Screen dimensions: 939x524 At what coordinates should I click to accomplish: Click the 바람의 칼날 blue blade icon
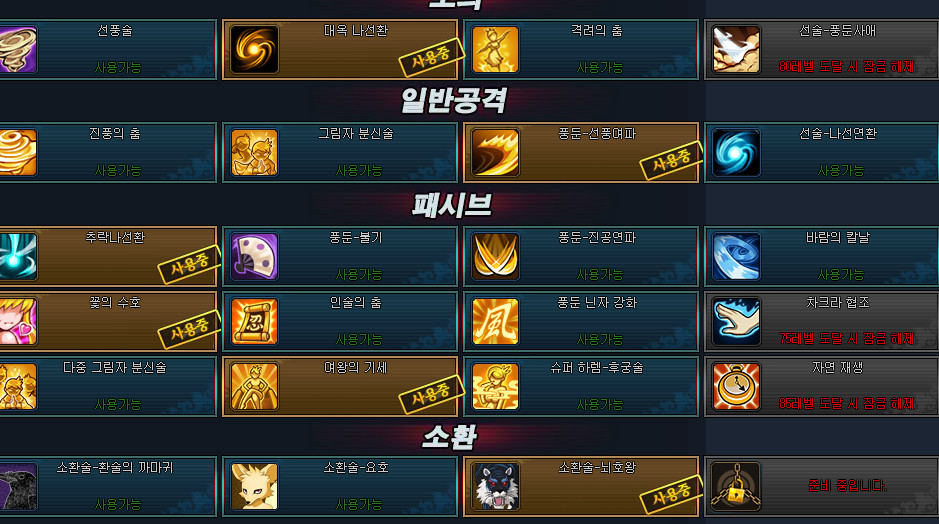pos(737,256)
